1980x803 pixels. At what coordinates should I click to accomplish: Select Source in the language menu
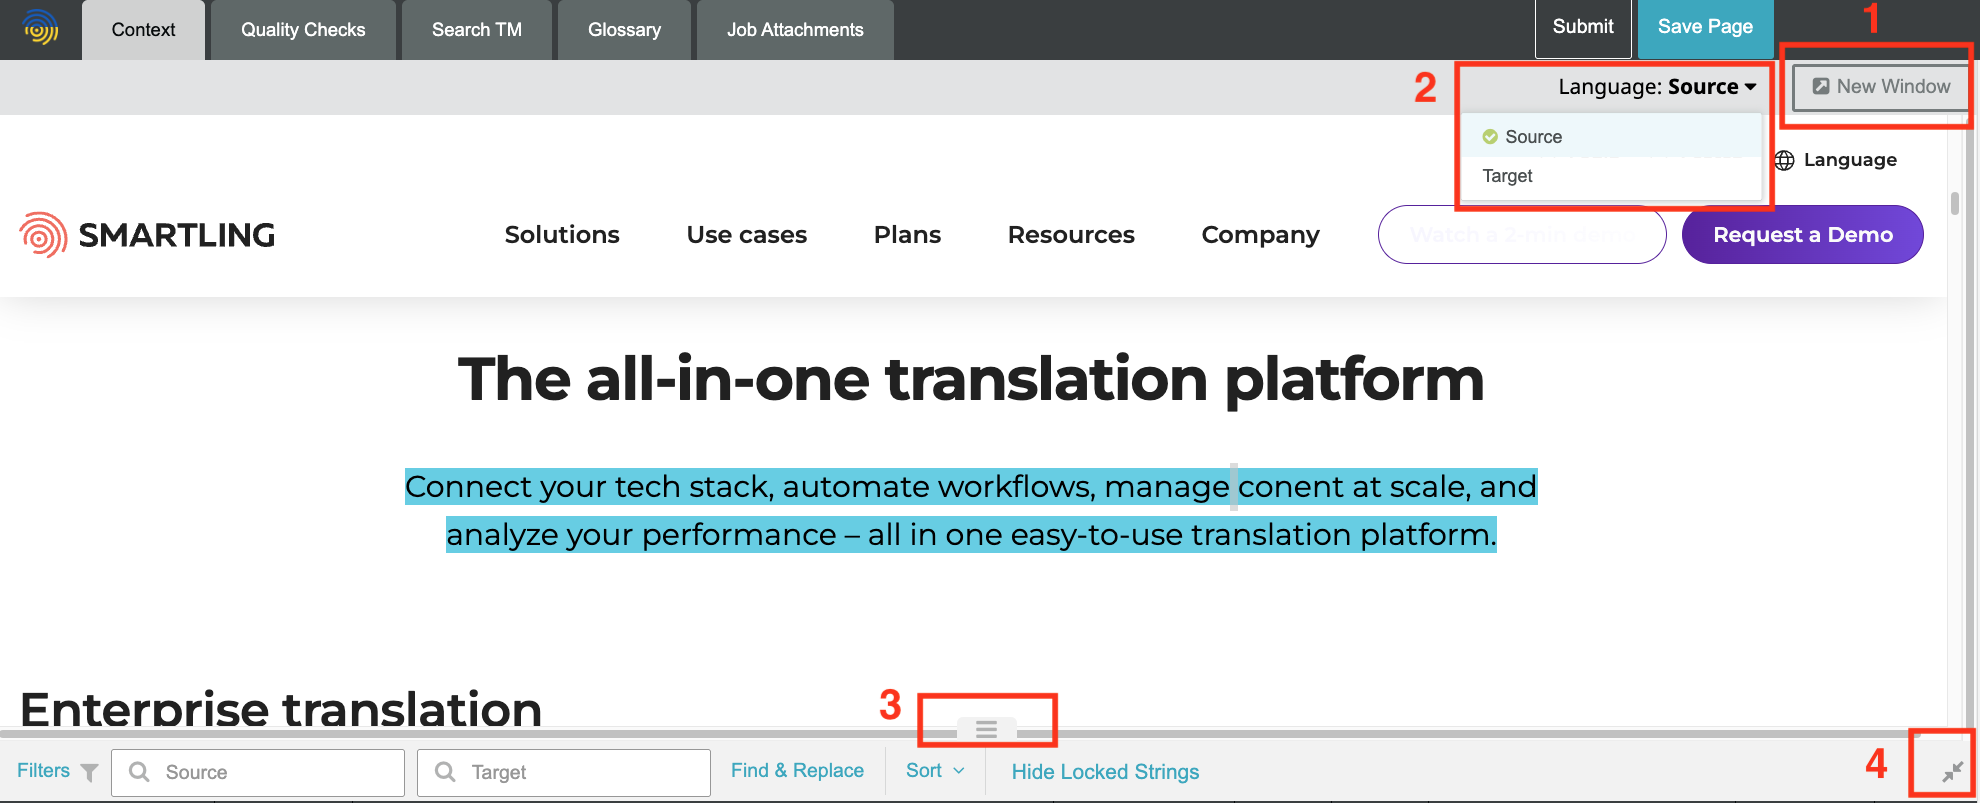point(1611,137)
